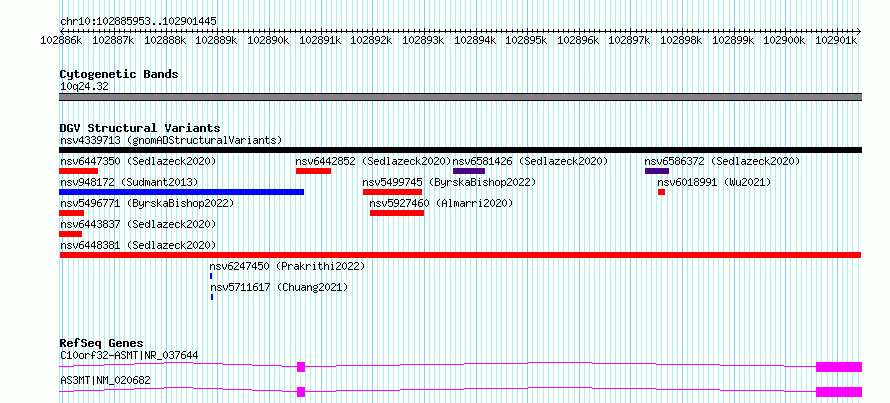
Task: Click the small red nsv6018991 marker
Action: pos(661,192)
